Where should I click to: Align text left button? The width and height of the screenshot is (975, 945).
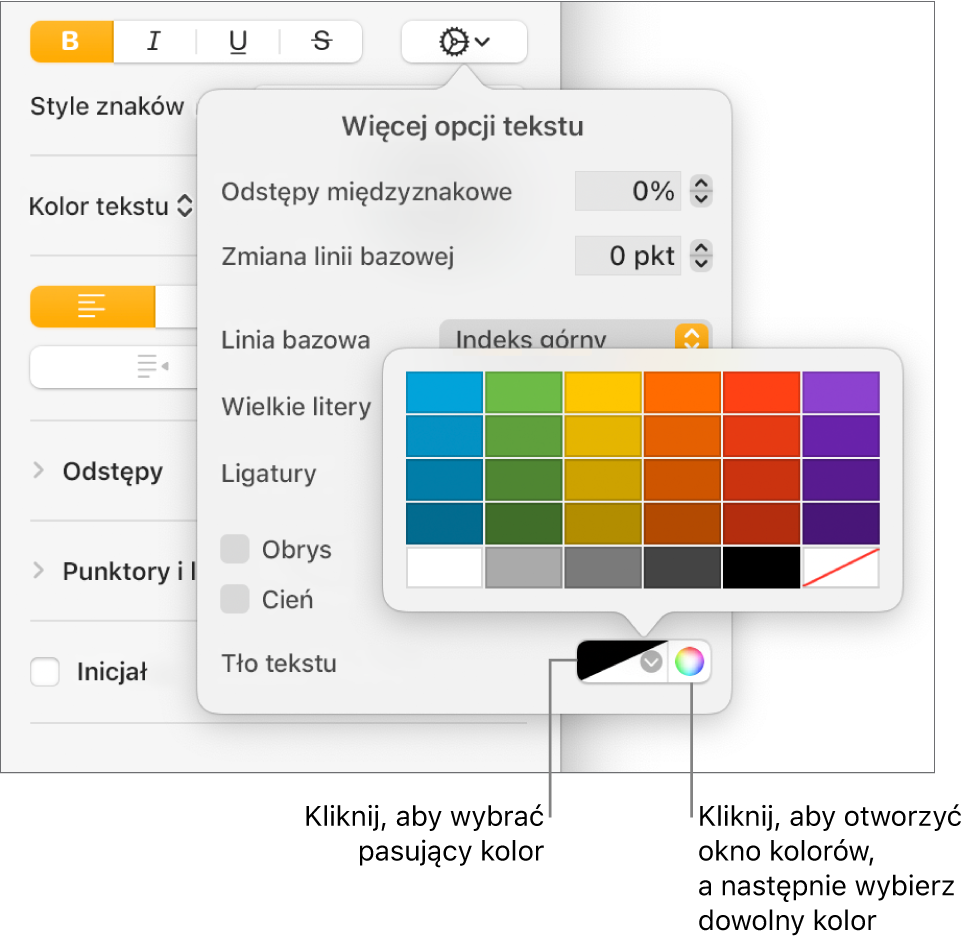click(92, 307)
